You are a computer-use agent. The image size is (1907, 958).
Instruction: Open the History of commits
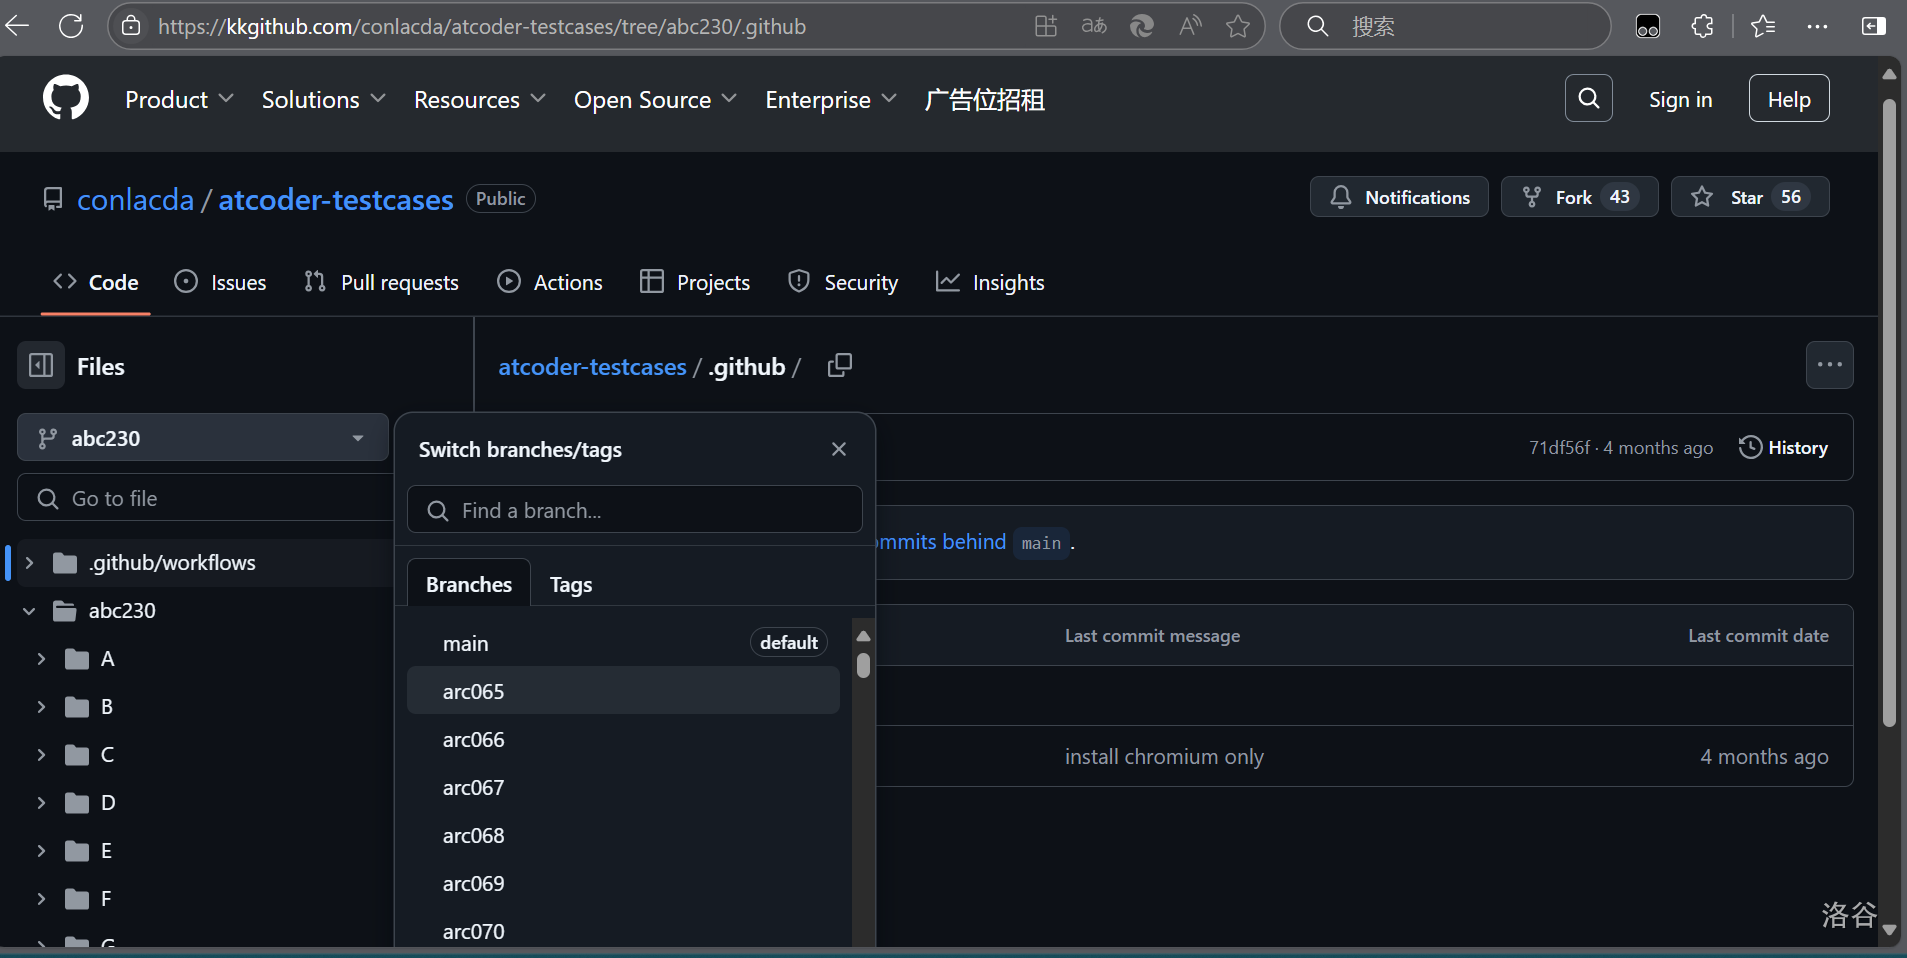point(1783,448)
